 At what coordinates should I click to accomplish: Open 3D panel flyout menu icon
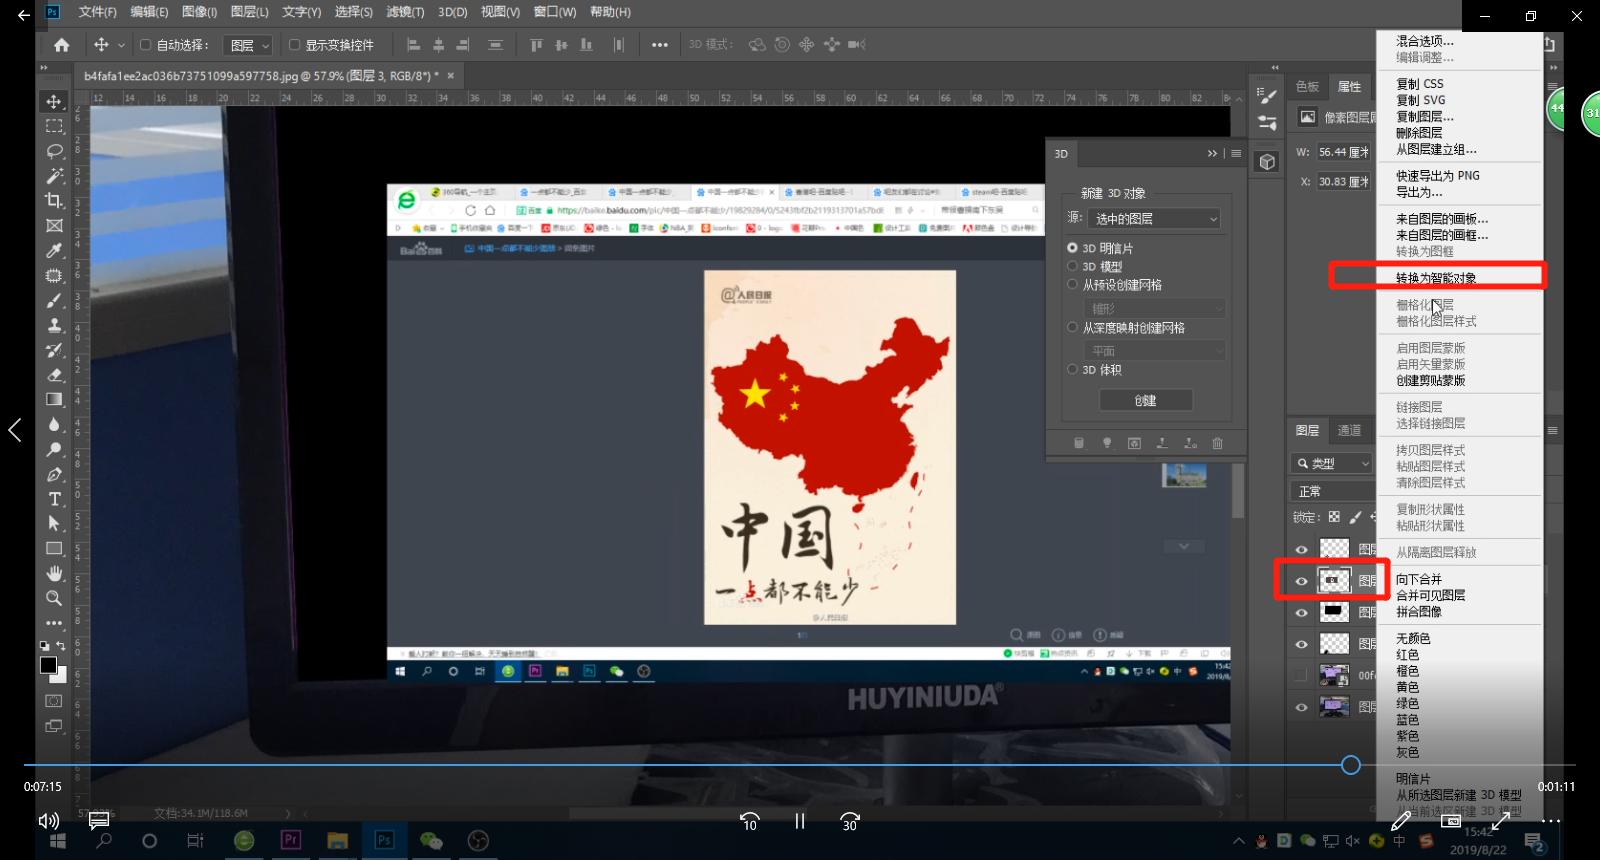(1236, 154)
